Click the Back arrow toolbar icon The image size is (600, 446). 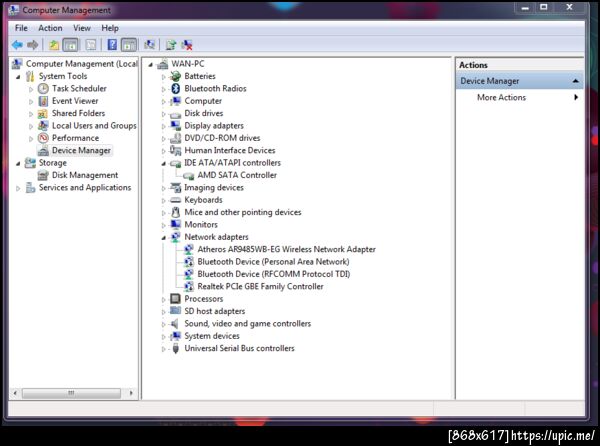17,45
